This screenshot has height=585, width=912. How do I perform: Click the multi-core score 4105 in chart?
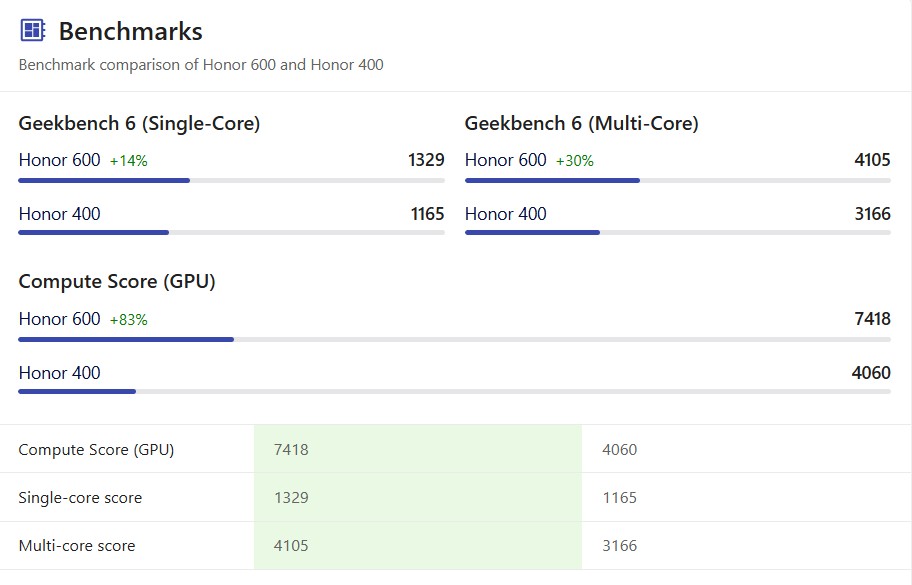click(x=872, y=160)
